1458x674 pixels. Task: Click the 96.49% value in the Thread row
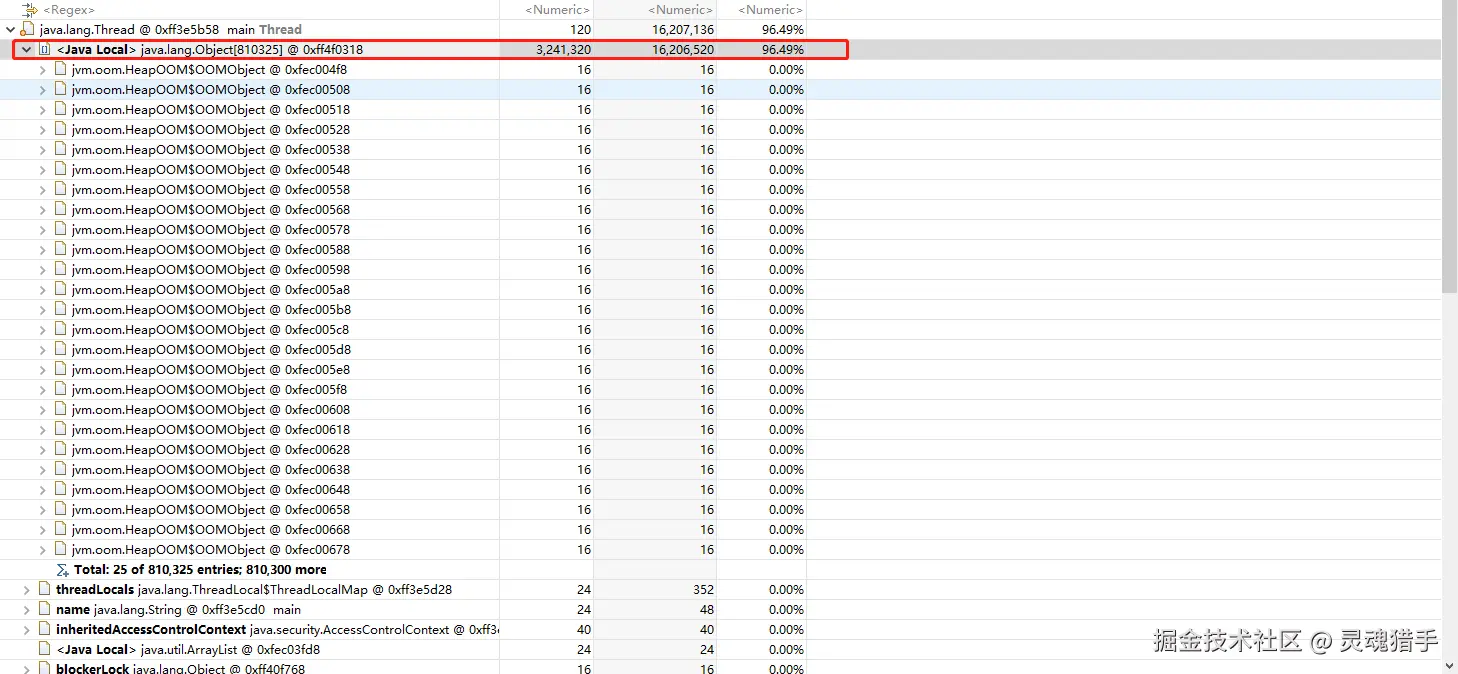(783, 30)
